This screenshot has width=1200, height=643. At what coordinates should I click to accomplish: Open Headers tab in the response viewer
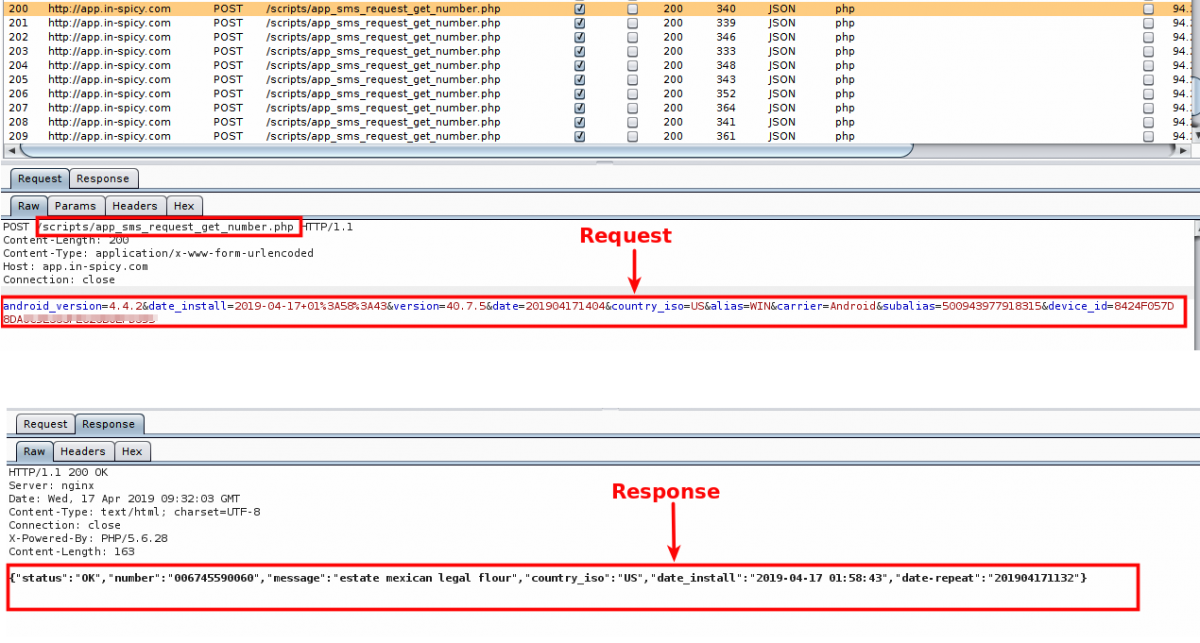[x=82, y=451]
